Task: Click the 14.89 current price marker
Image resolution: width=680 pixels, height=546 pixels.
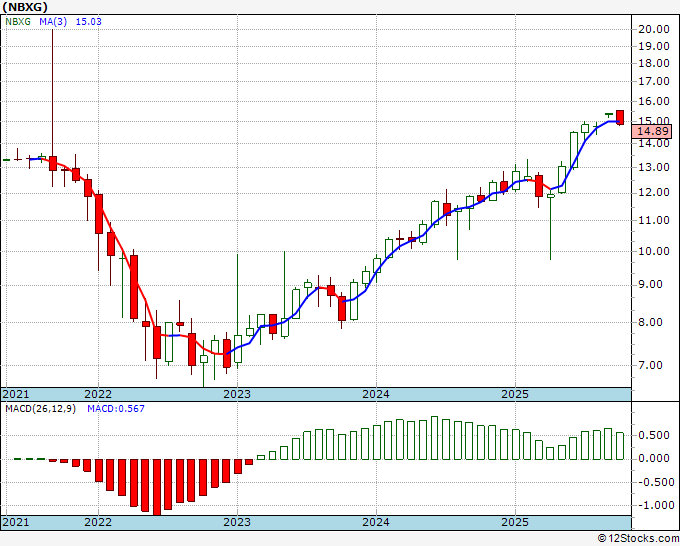Action: 652,131
